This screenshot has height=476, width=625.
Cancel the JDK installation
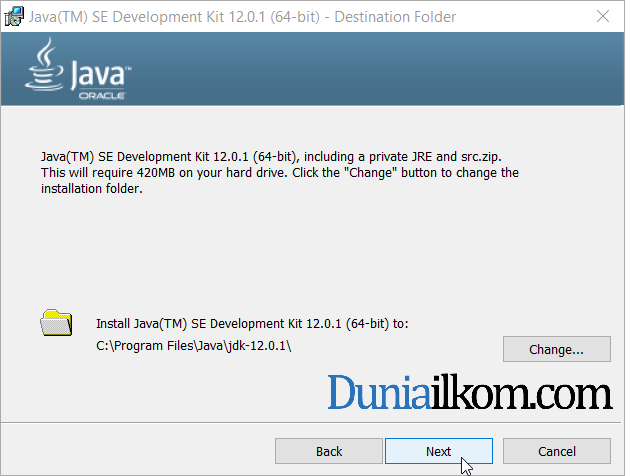pos(557,451)
